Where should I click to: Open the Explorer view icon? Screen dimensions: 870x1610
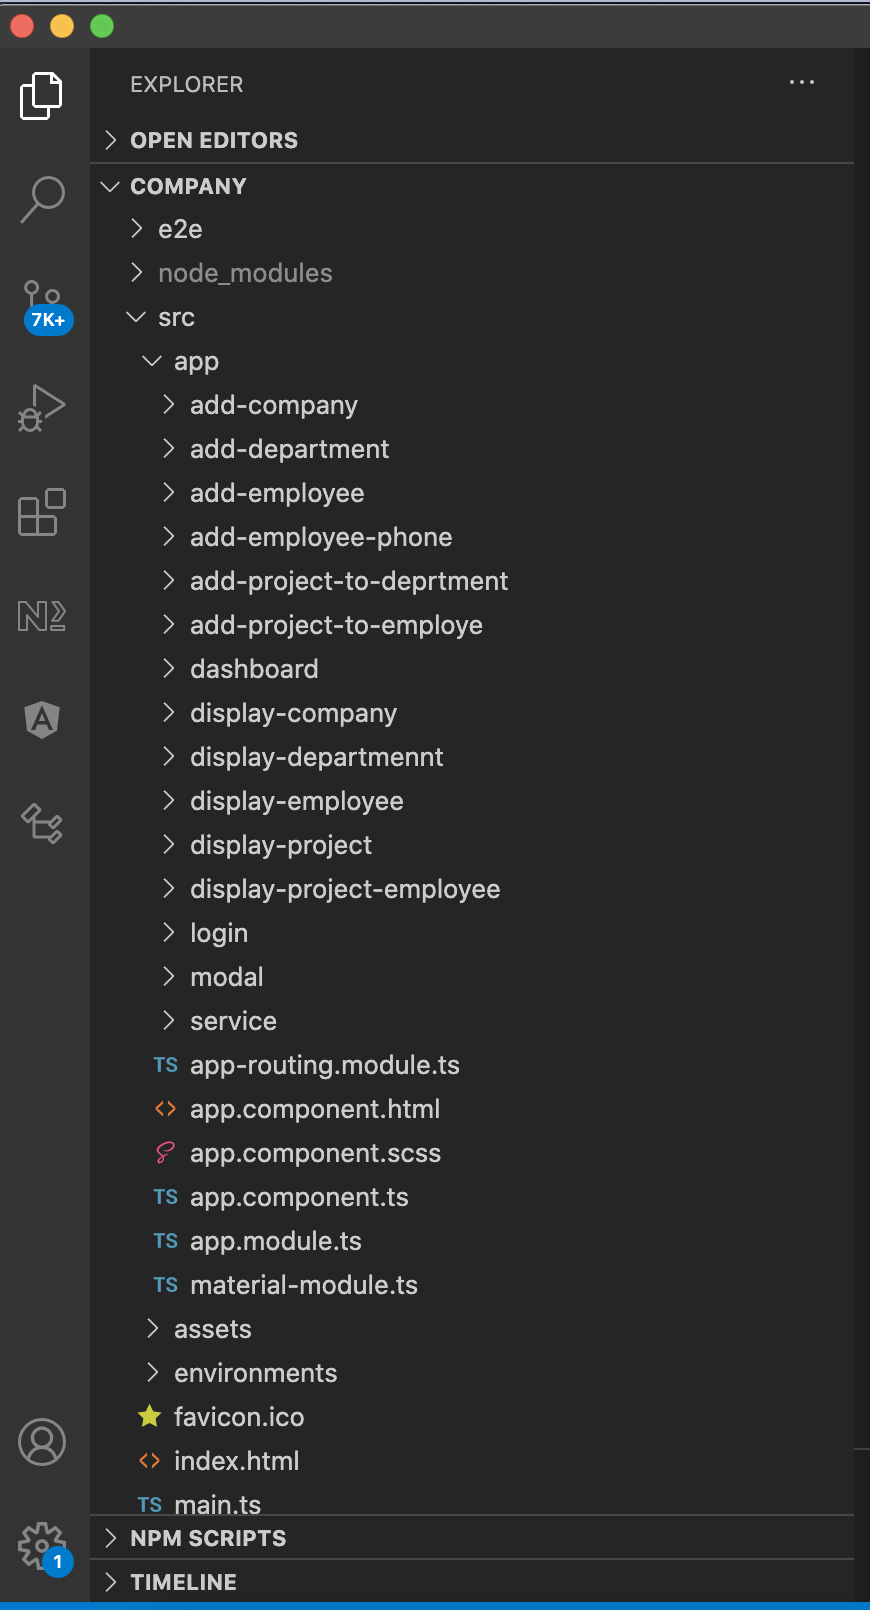[42, 96]
